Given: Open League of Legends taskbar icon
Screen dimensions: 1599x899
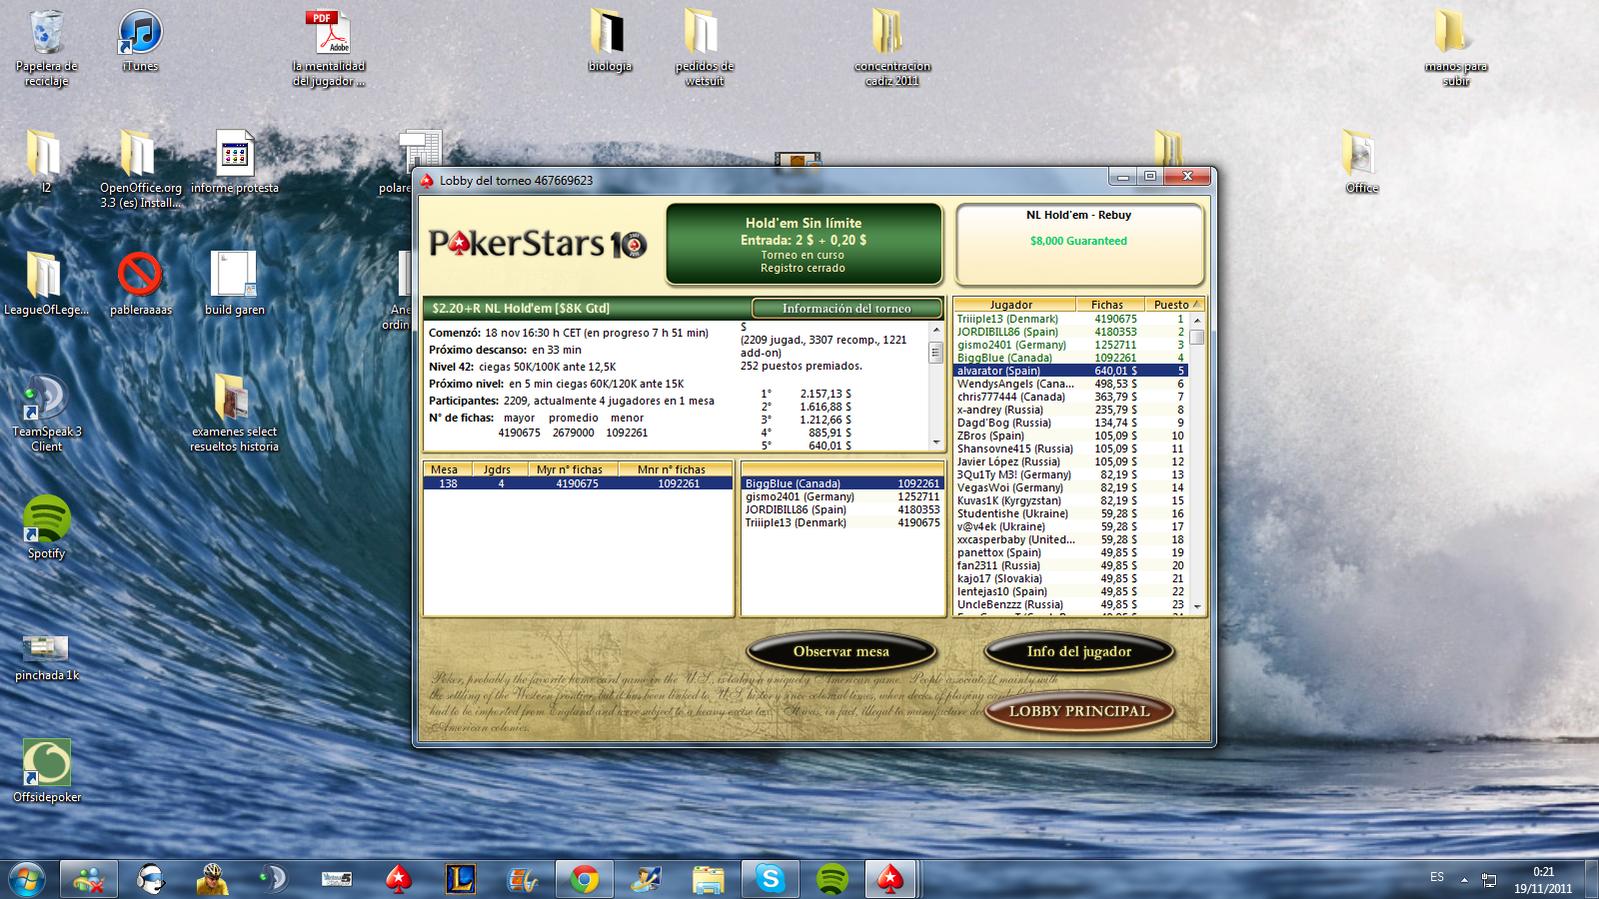Looking at the screenshot, I should (x=460, y=879).
